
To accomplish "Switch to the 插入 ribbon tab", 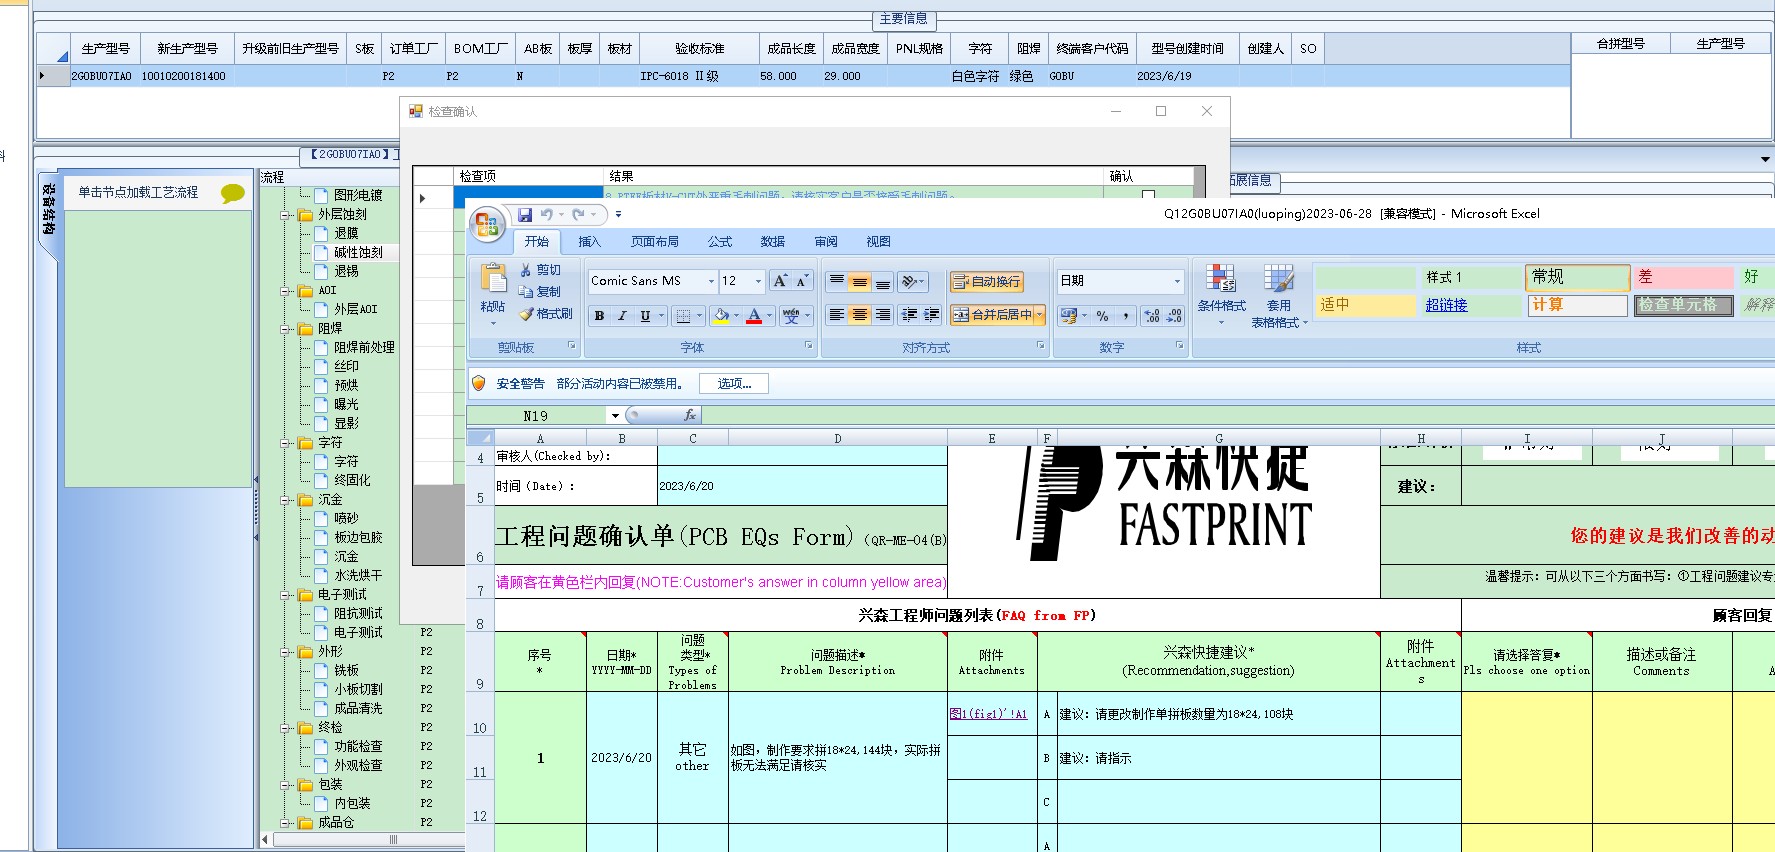I will tap(589, 242).
